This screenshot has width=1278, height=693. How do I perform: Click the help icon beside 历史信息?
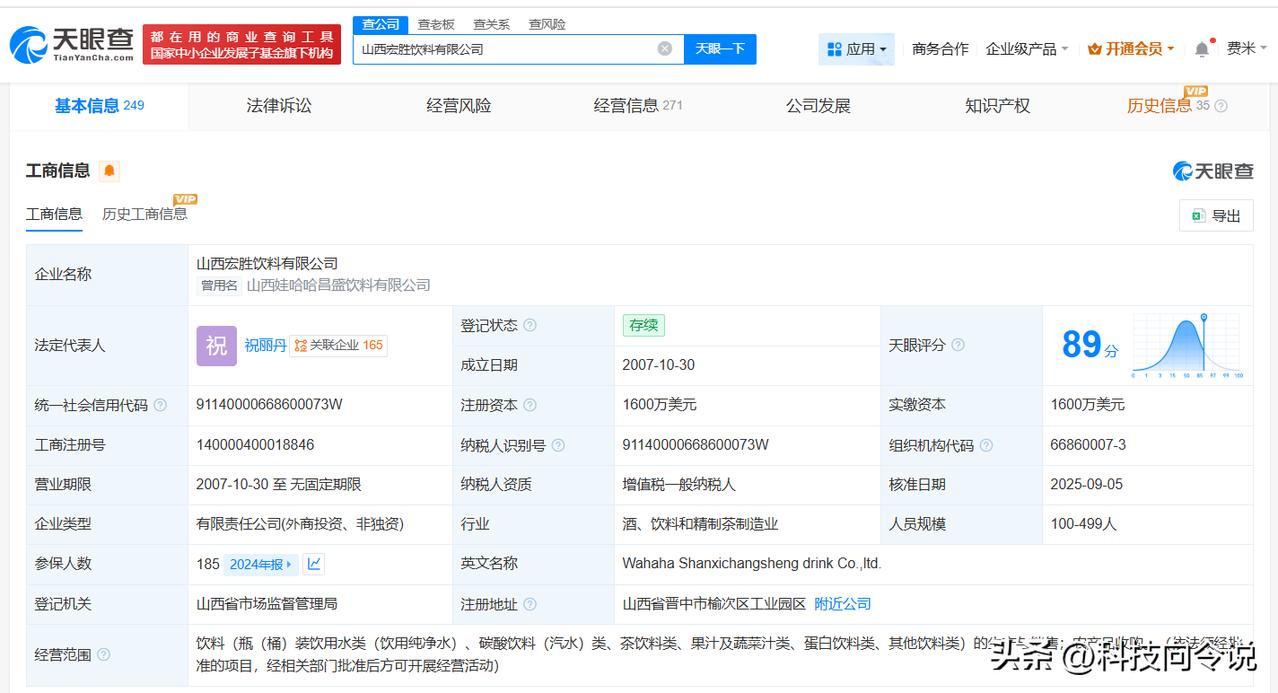[x=1221, y=106]
